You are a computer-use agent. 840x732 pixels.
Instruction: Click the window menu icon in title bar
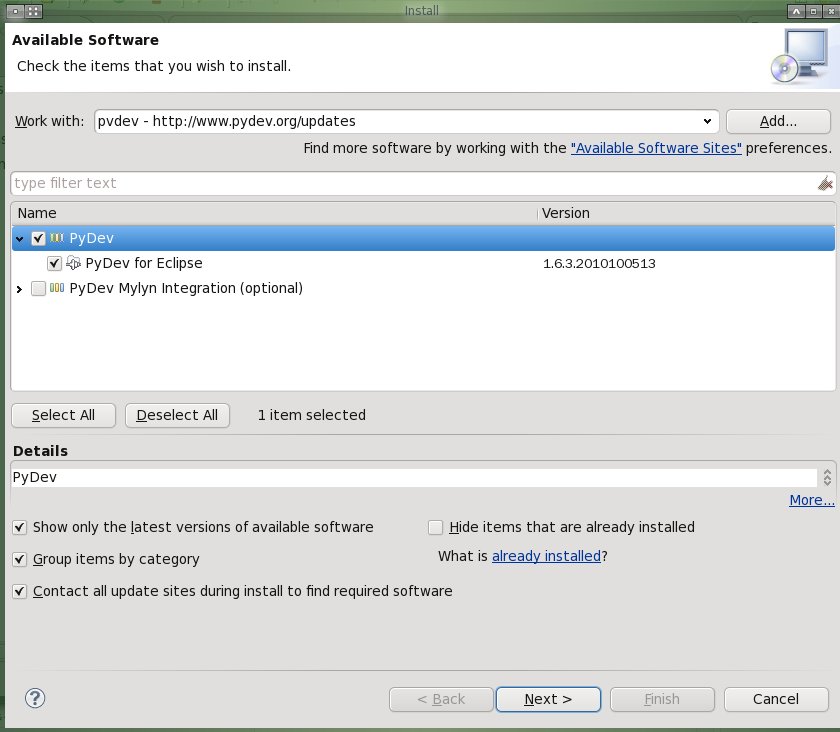click(x=16, y=11)
